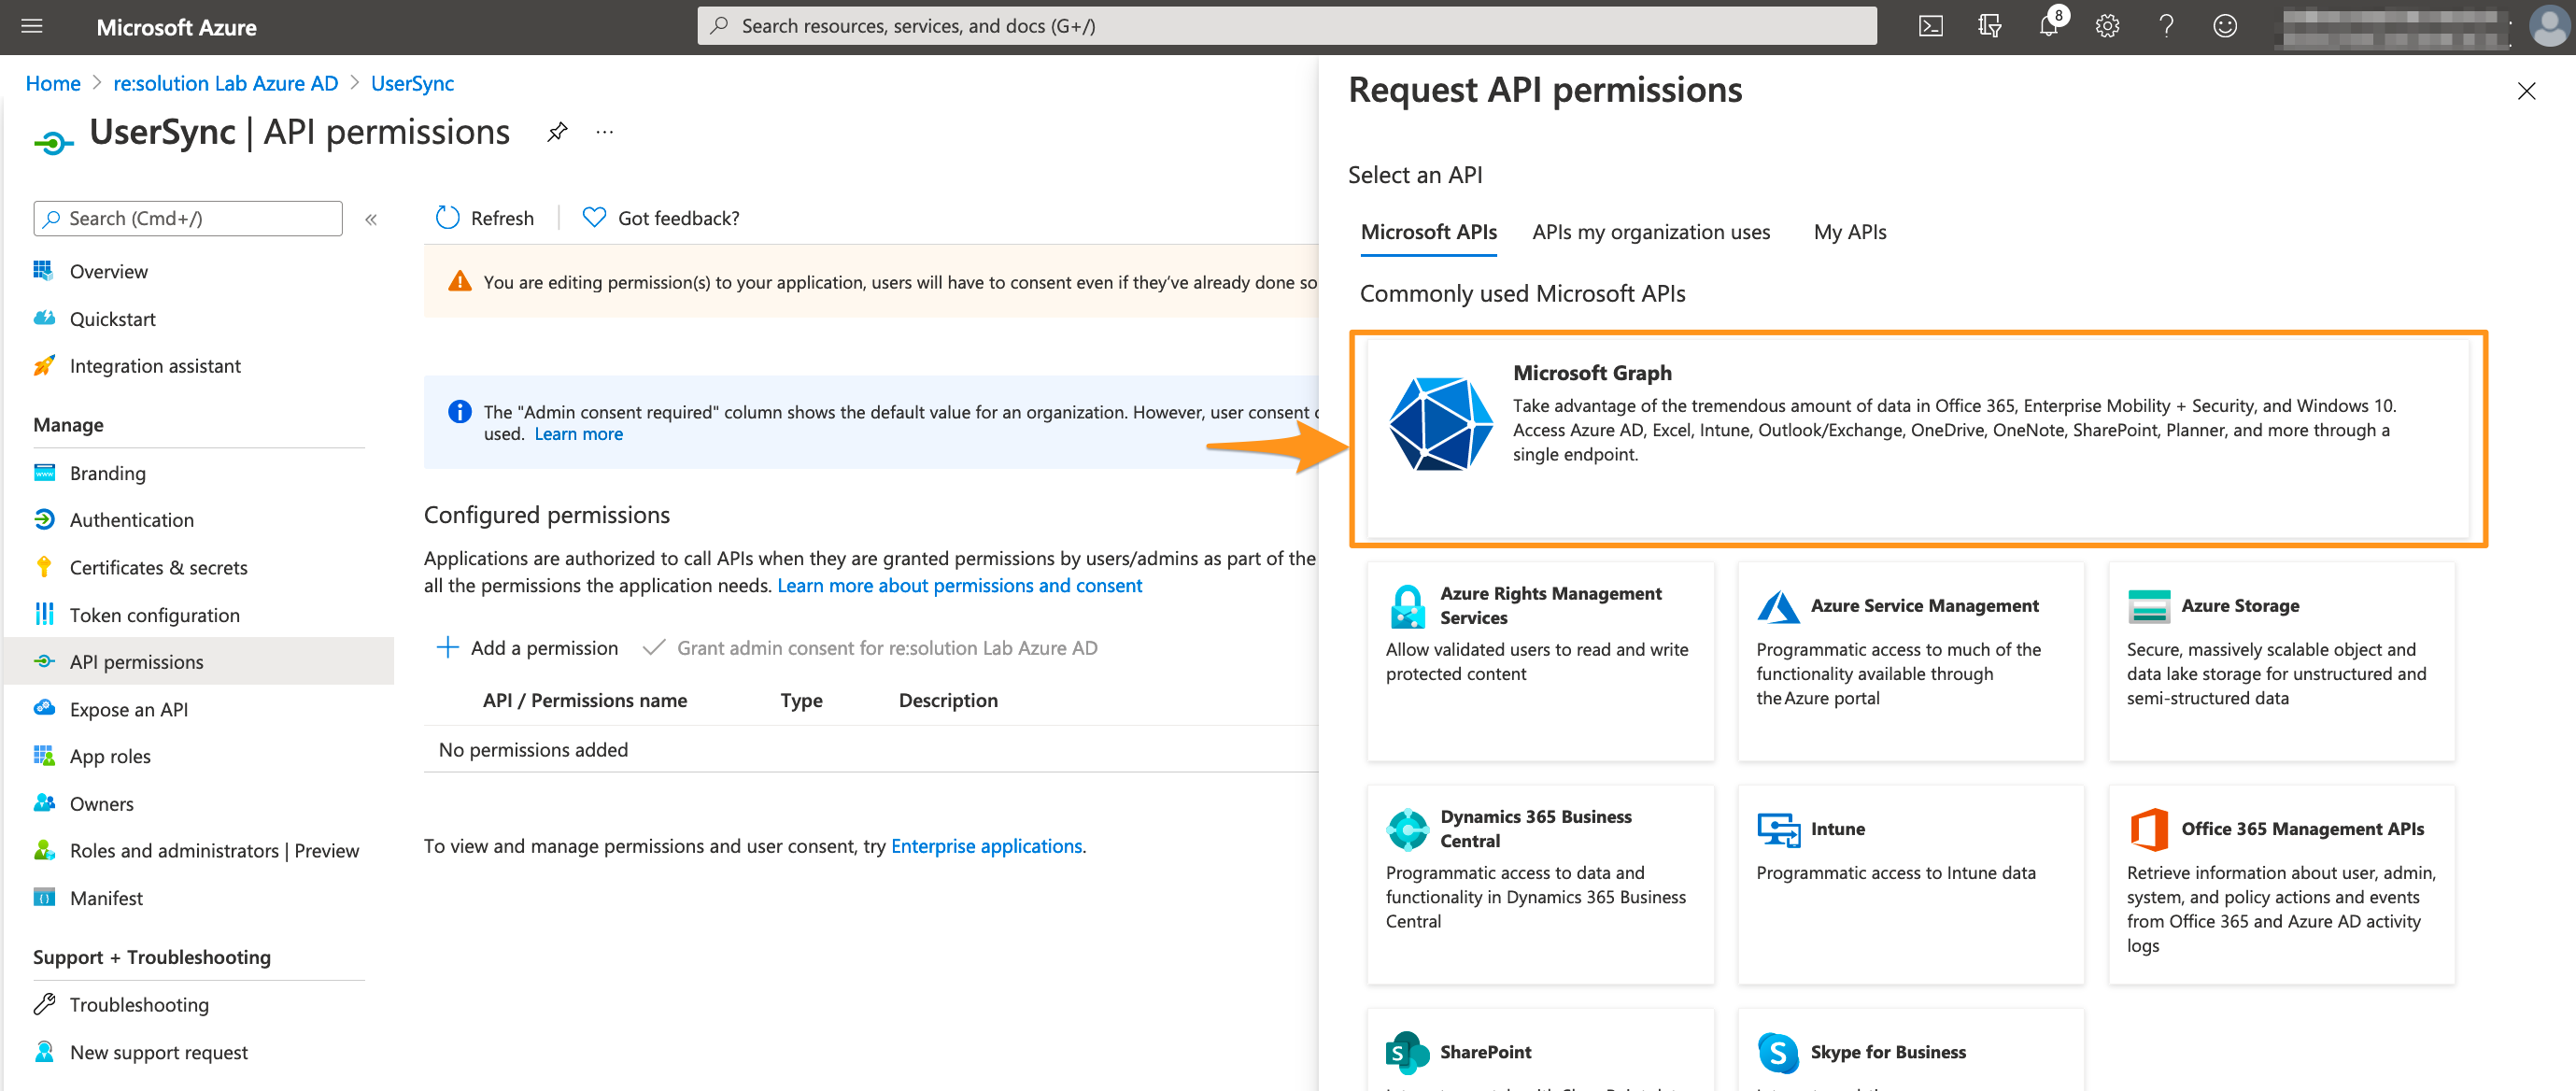The width and height of the screenshot is (2576, 1091).
Task: Switch to the My APIs tab
Action: coord(1849,232)
